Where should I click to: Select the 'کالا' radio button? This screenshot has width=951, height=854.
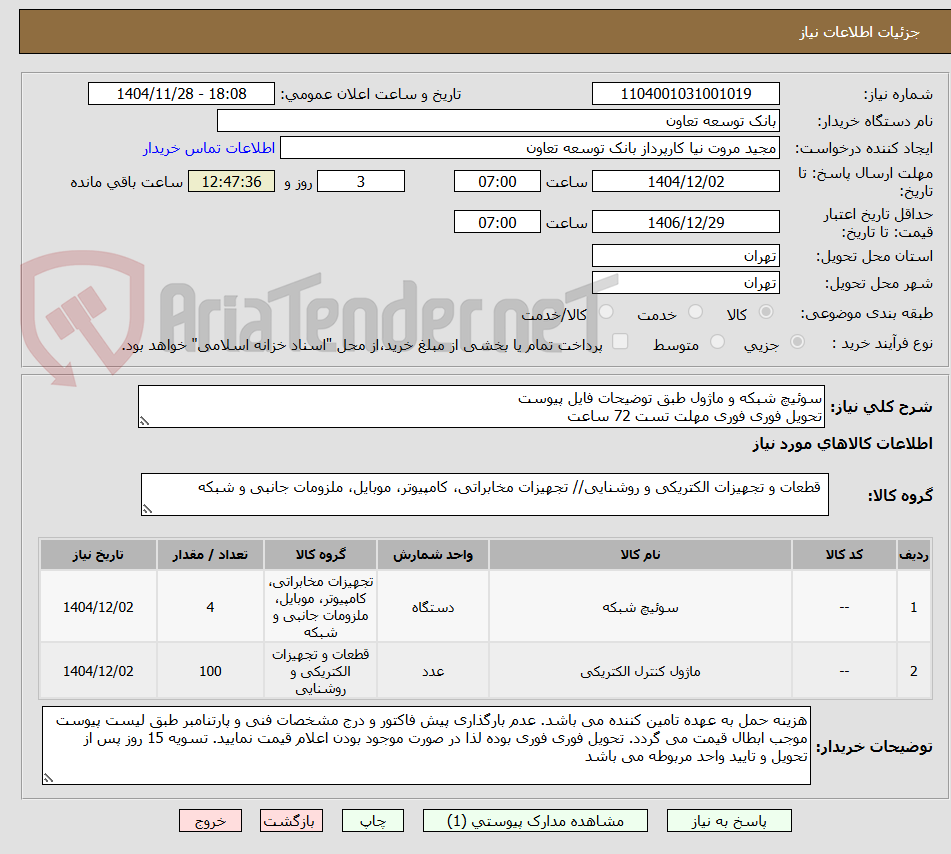766,312
